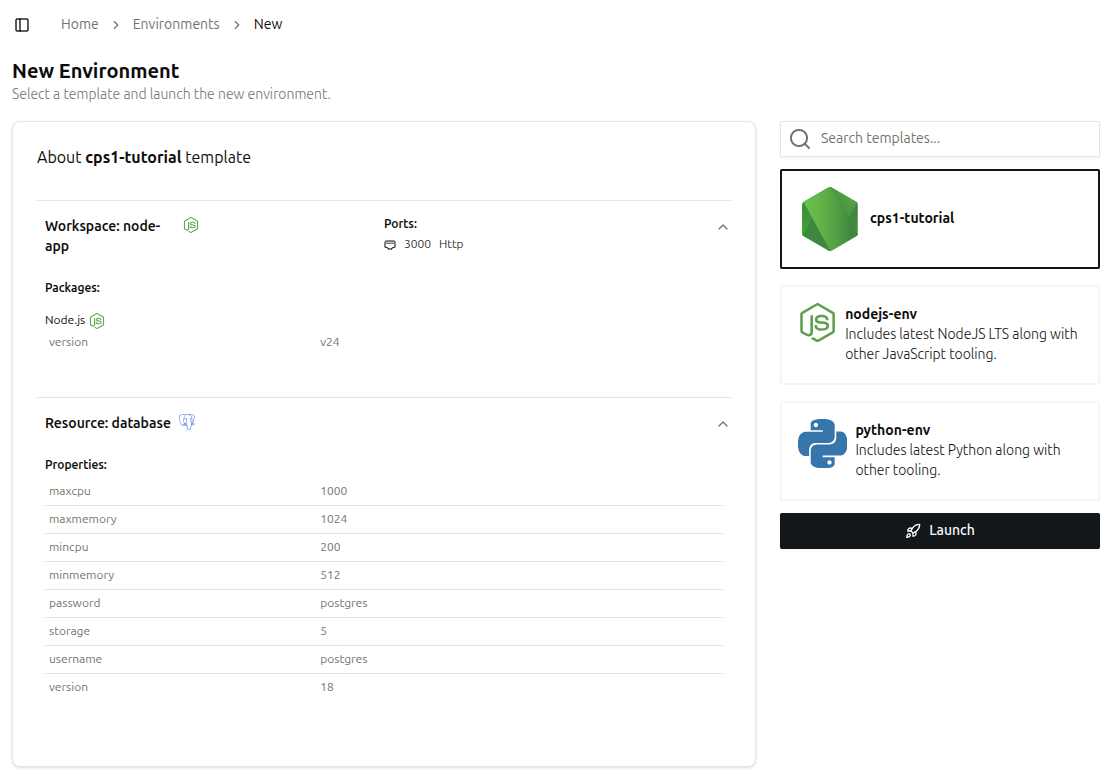The height and width of the screenshot is (781, 1117).
Task: Click the python-env Python logo
Action: [822, 444]
